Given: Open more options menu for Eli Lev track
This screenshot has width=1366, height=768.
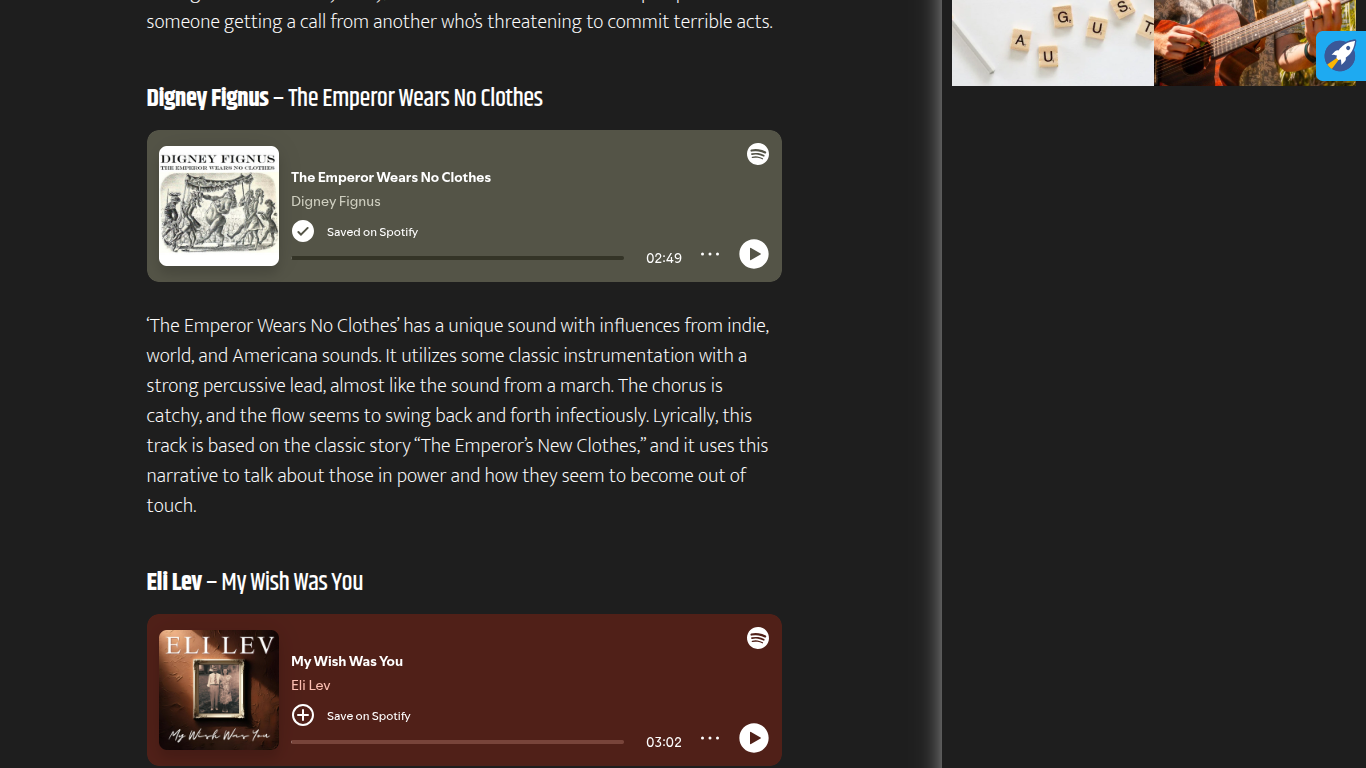Looking at the screenshot, I should point(710,738).
